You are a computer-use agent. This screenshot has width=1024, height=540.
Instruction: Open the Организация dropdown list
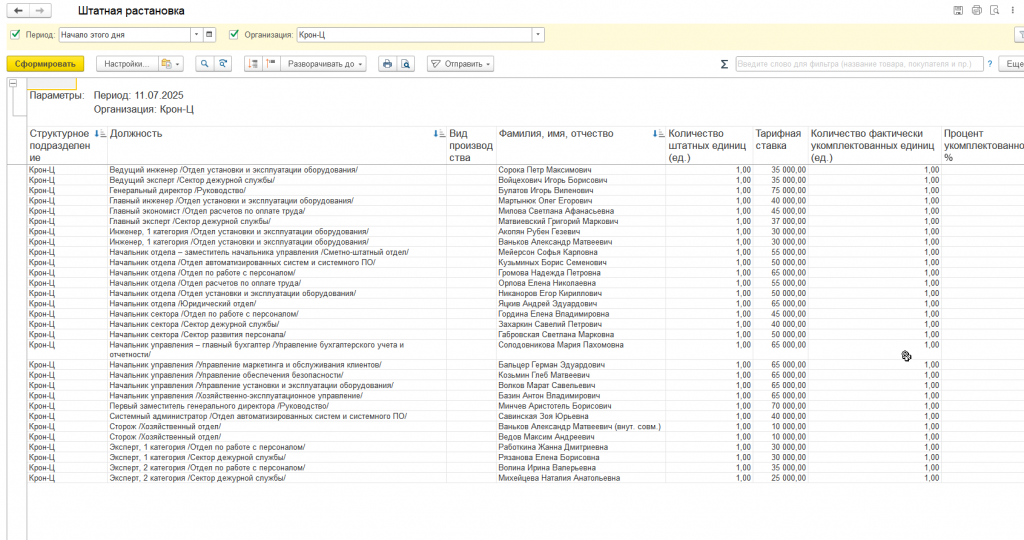point(538,35)
